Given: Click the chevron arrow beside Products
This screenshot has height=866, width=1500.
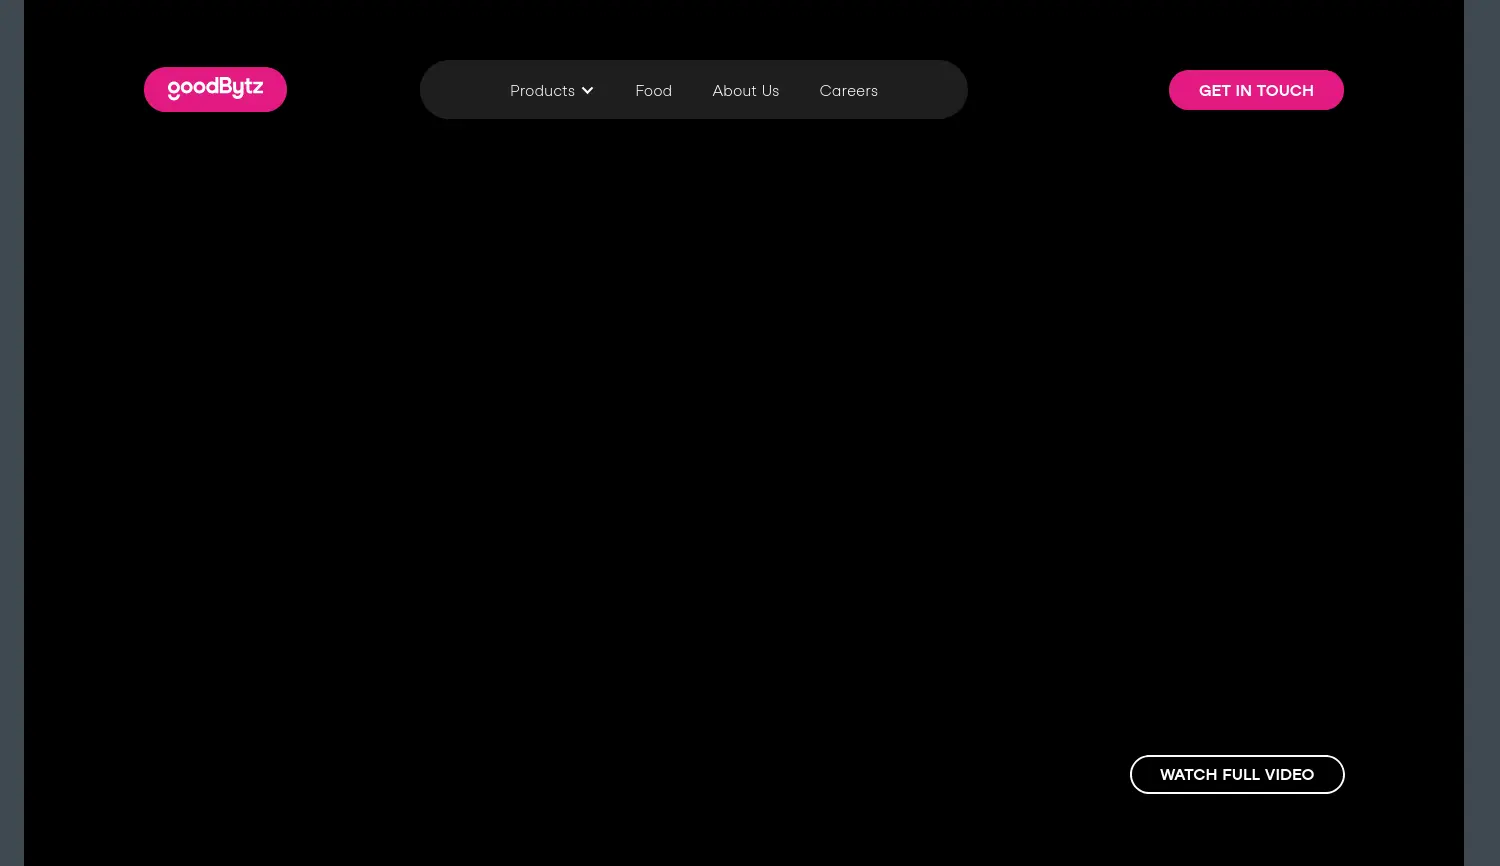Looking at the screenshot, I should click(588, 91).
